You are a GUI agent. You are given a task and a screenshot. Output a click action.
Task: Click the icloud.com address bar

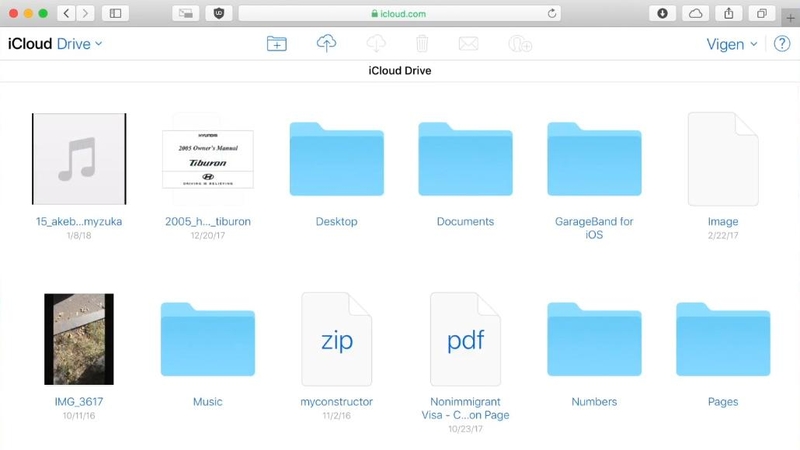(399, 14)
